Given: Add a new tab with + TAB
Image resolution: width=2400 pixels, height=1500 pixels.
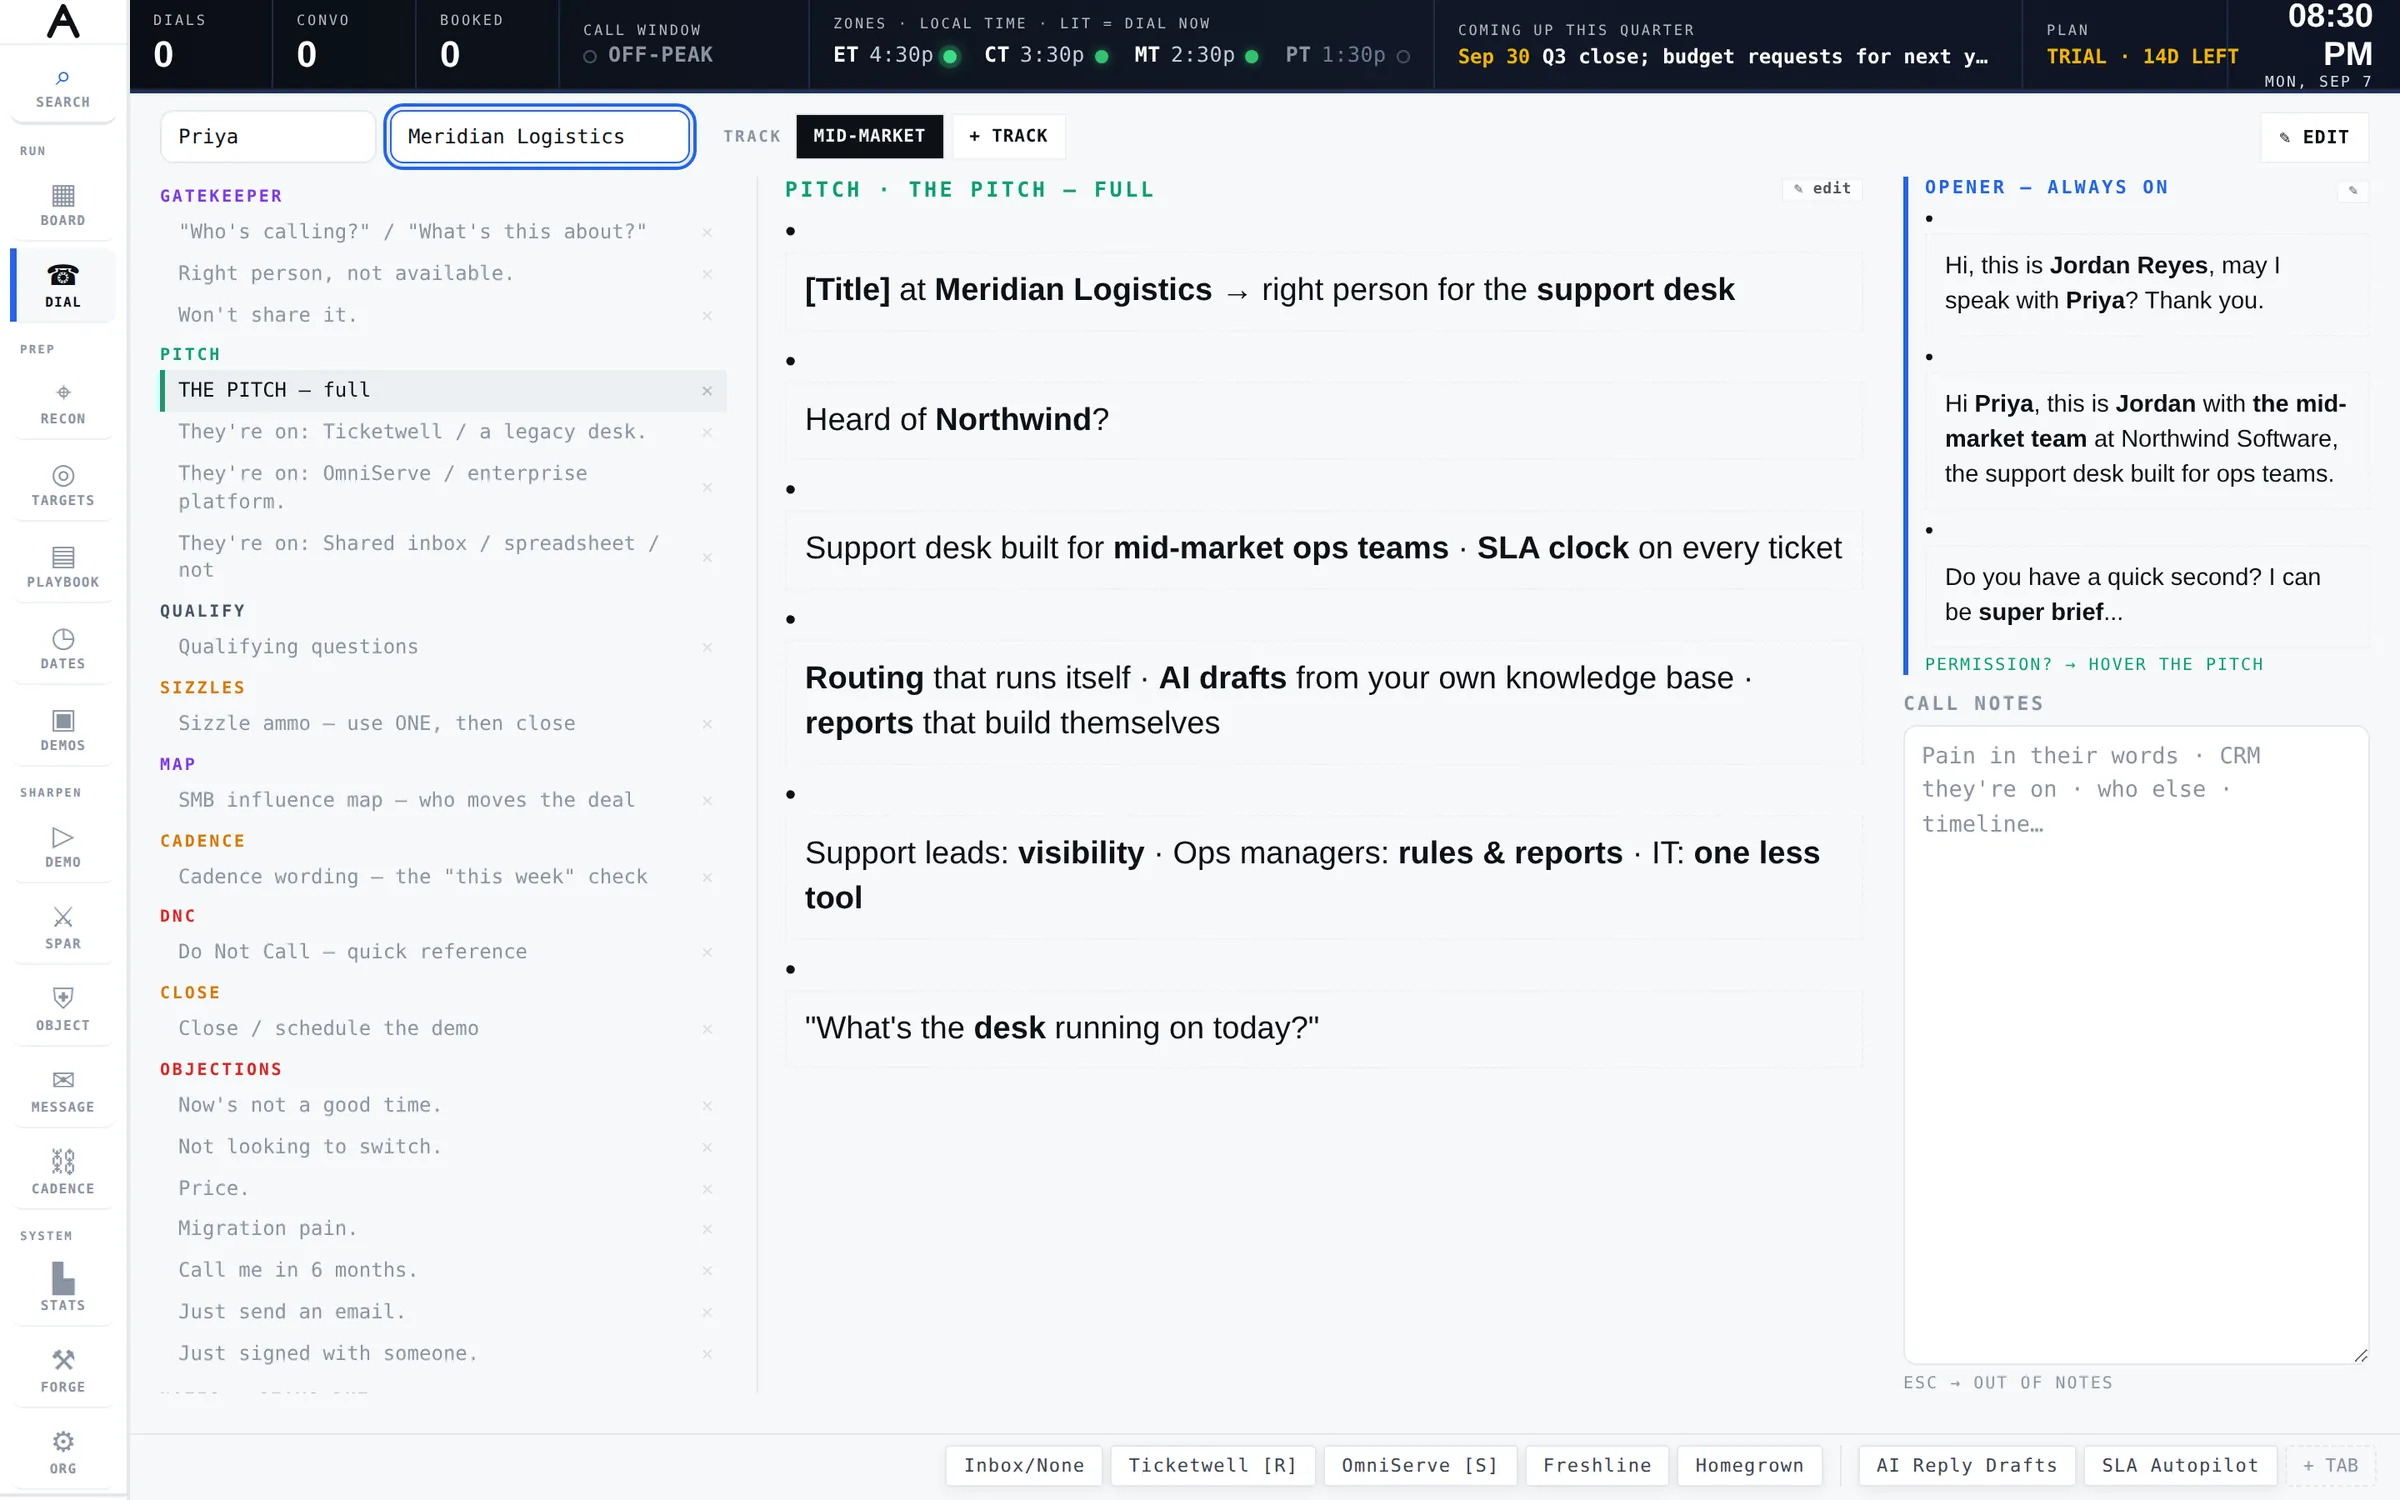Looking at the screenshot, I should click(x=2330, y=1465).
